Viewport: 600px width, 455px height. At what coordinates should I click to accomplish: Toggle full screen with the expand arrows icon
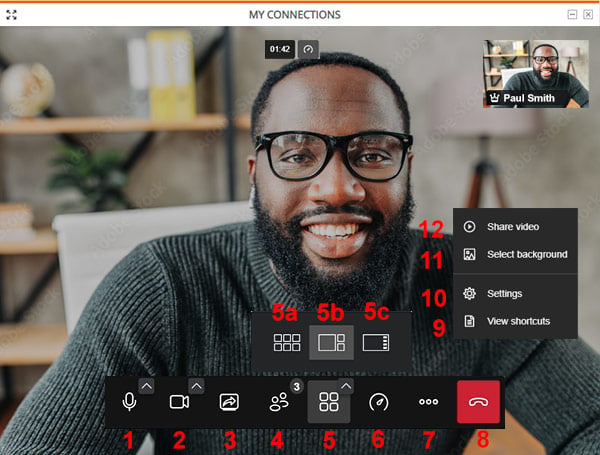[11, 15]
